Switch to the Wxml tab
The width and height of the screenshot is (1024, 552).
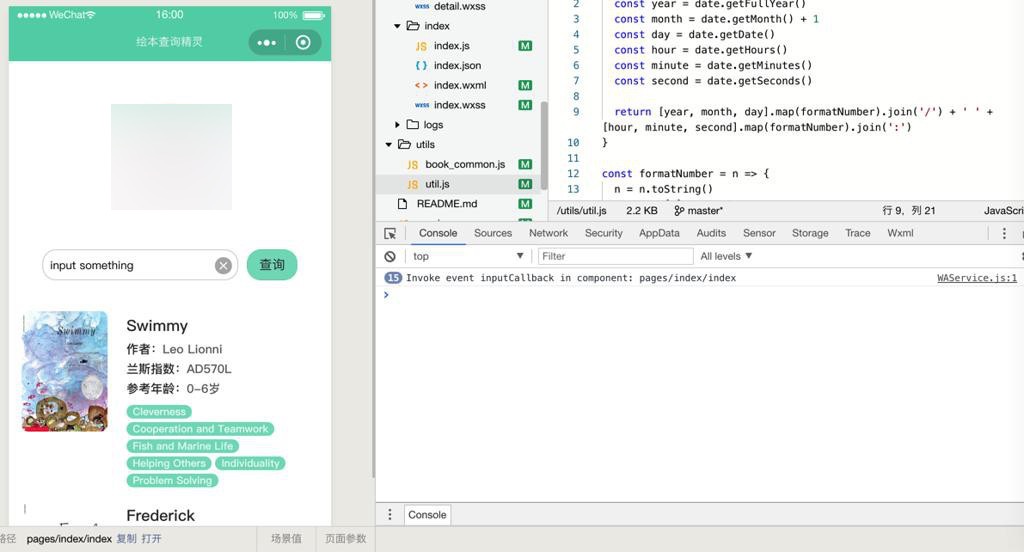pyautogui.click(x=900, y=233)
